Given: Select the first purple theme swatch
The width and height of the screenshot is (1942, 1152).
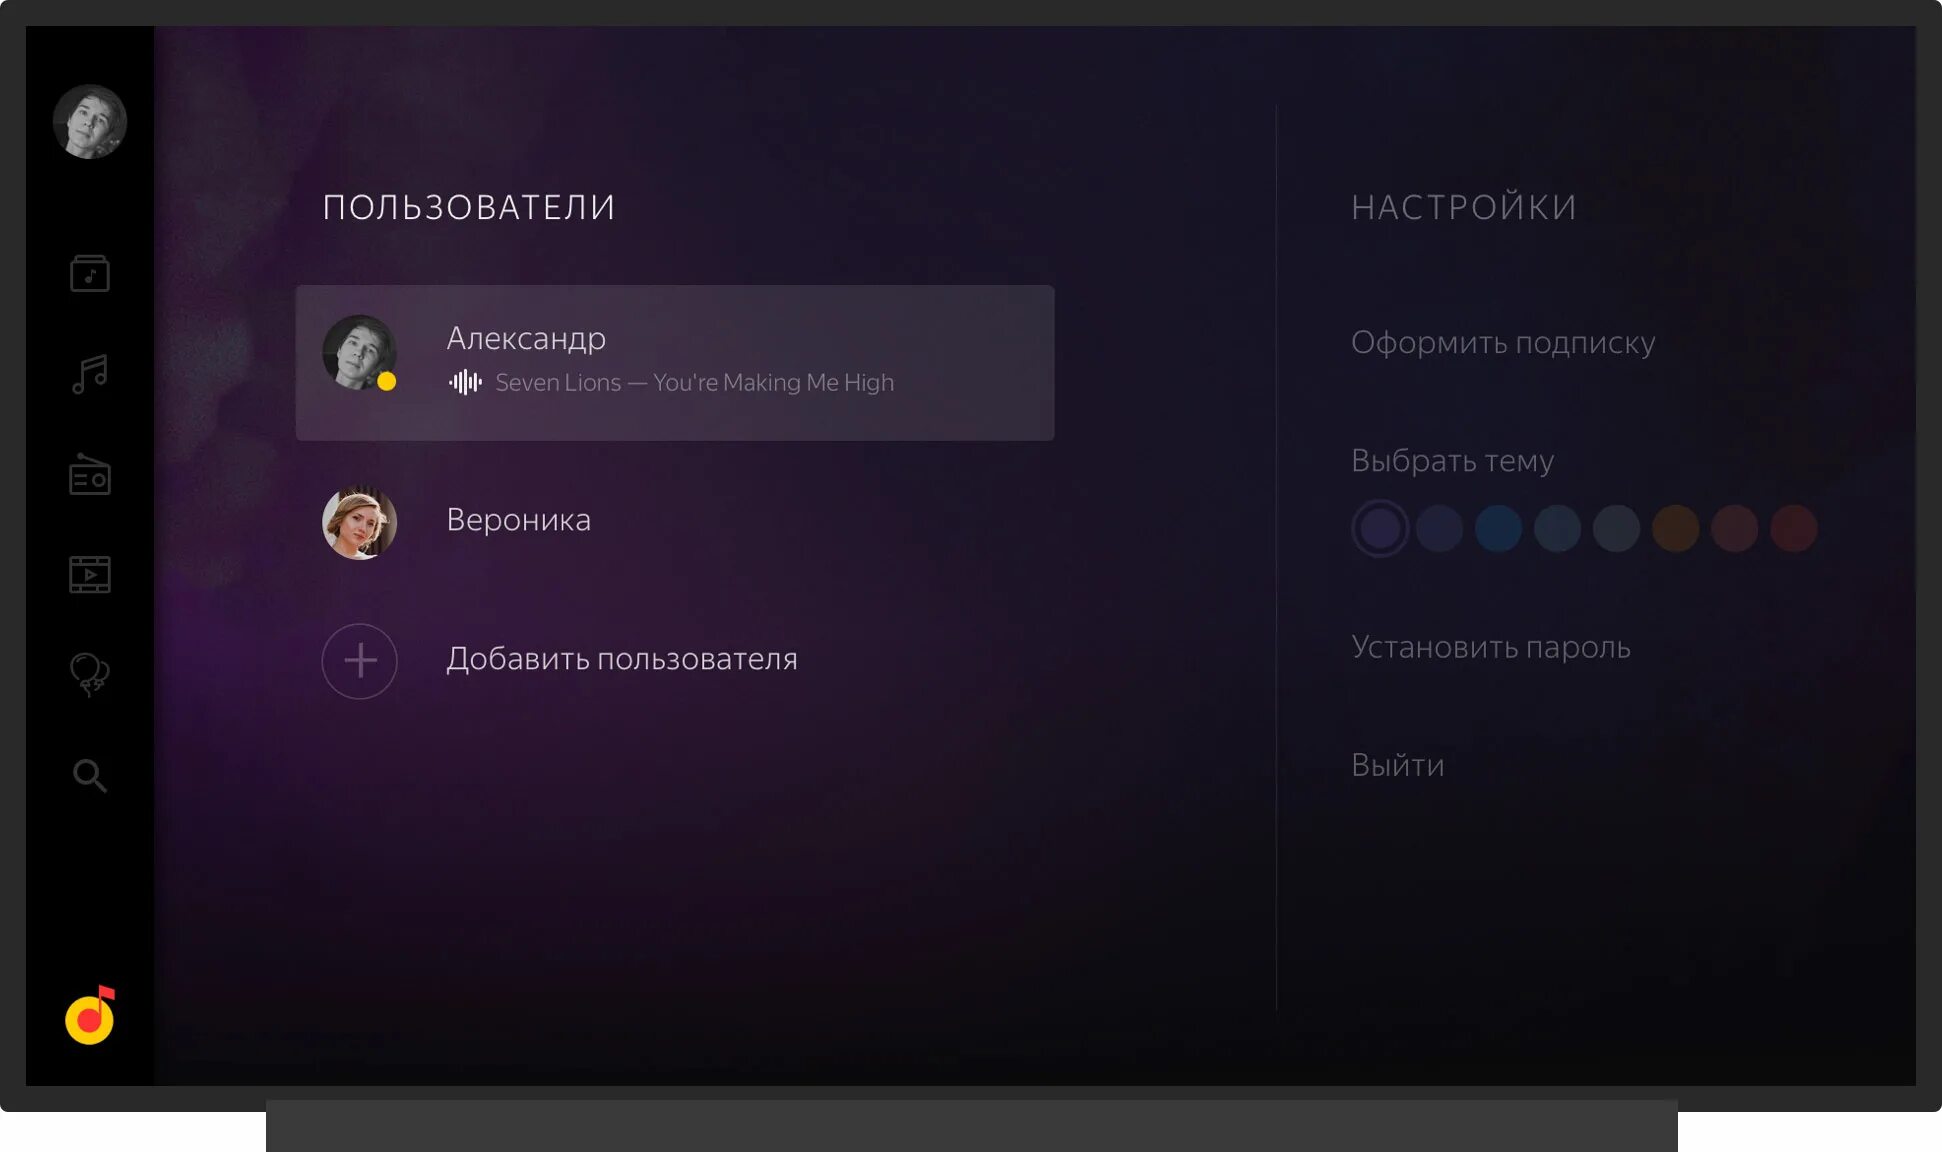Looking at the screenshot, I should click(1380, 528).
